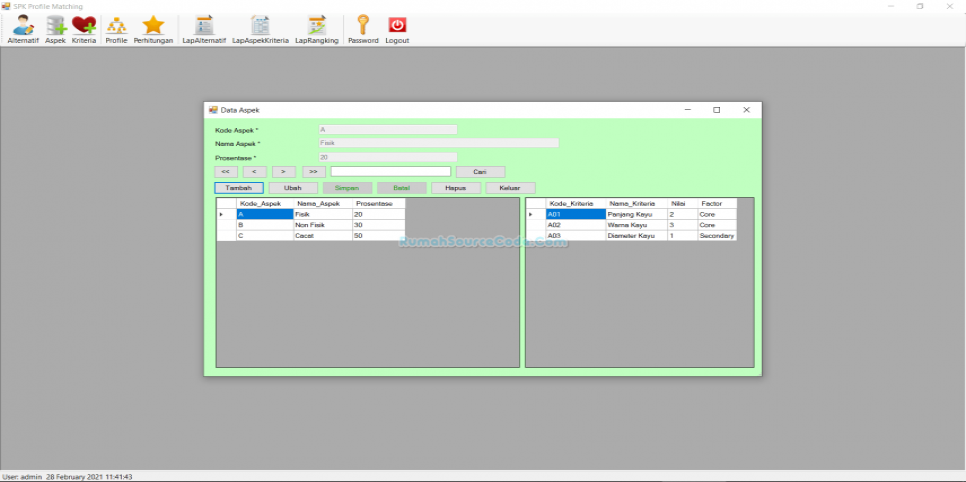Click the Prosentase column header
Image resolution: width=966 pixels, height=482 pixels.
click(379, 203)
